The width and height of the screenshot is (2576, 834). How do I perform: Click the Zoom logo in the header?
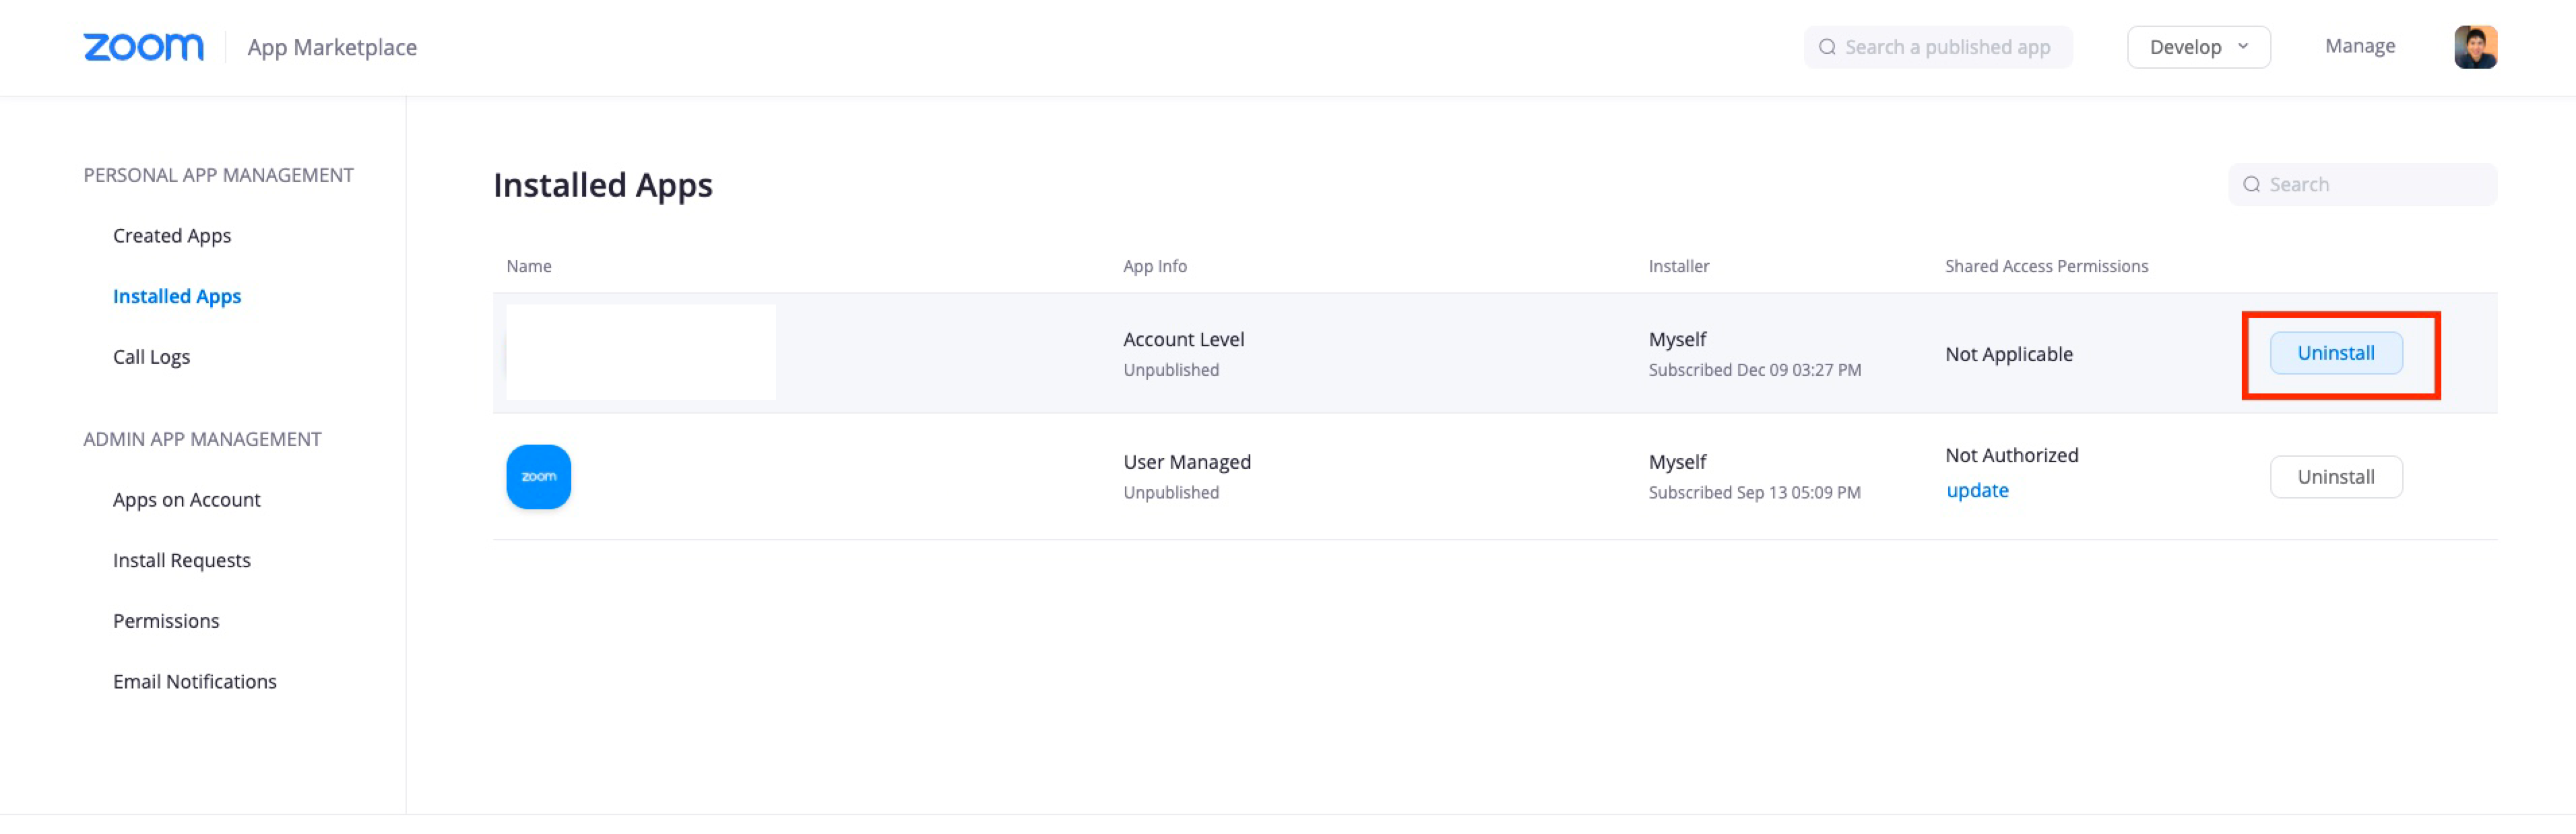click(x=143, y=46)
